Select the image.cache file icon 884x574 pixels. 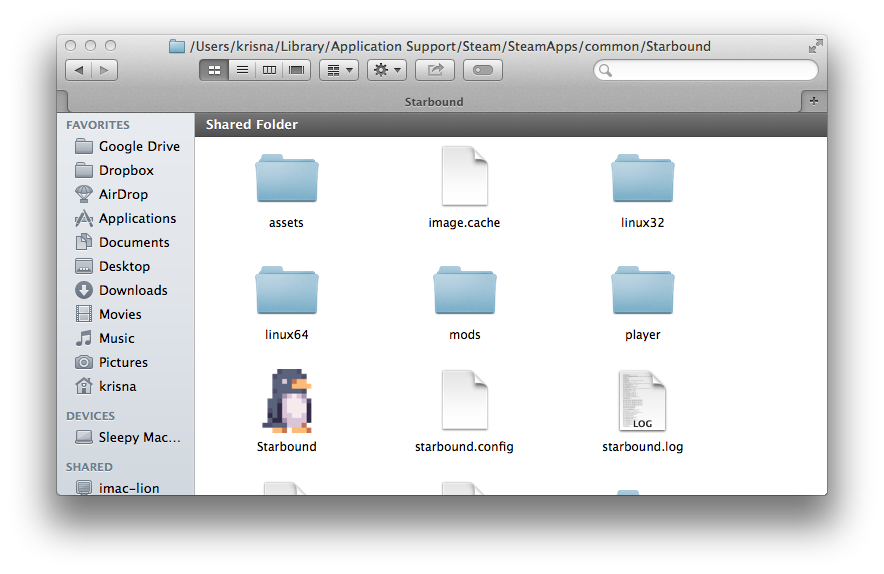(x=465, y=176)
